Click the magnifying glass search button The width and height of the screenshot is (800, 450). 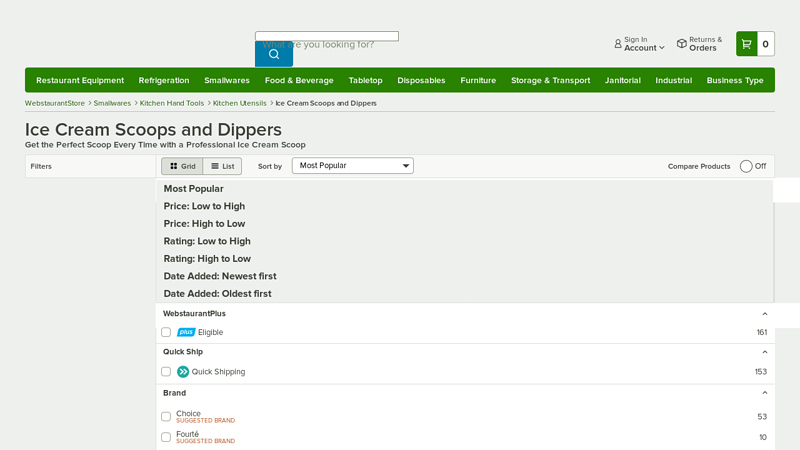coord(274,54)
